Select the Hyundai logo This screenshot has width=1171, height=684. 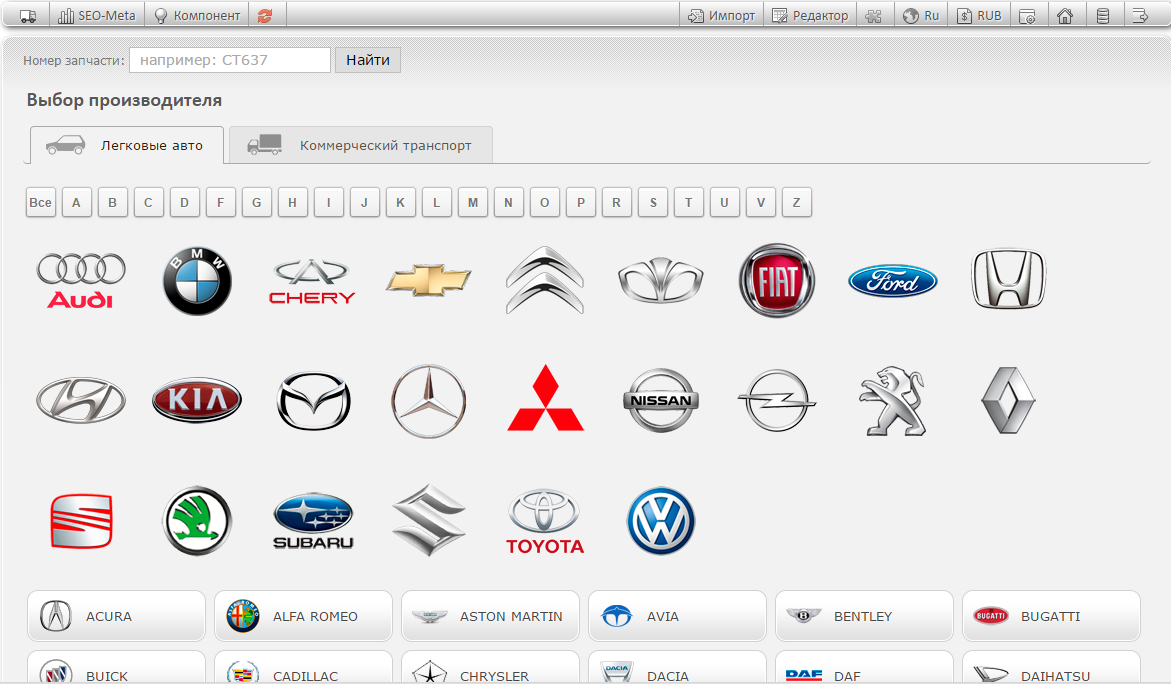click(x=81, y=400)
